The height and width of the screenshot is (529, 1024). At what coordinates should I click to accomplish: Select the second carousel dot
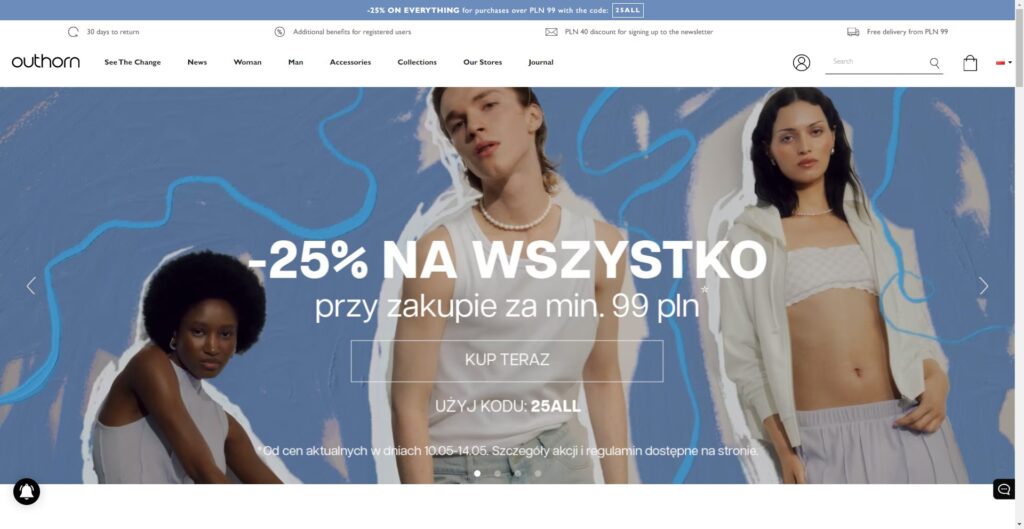coord(498,473)
